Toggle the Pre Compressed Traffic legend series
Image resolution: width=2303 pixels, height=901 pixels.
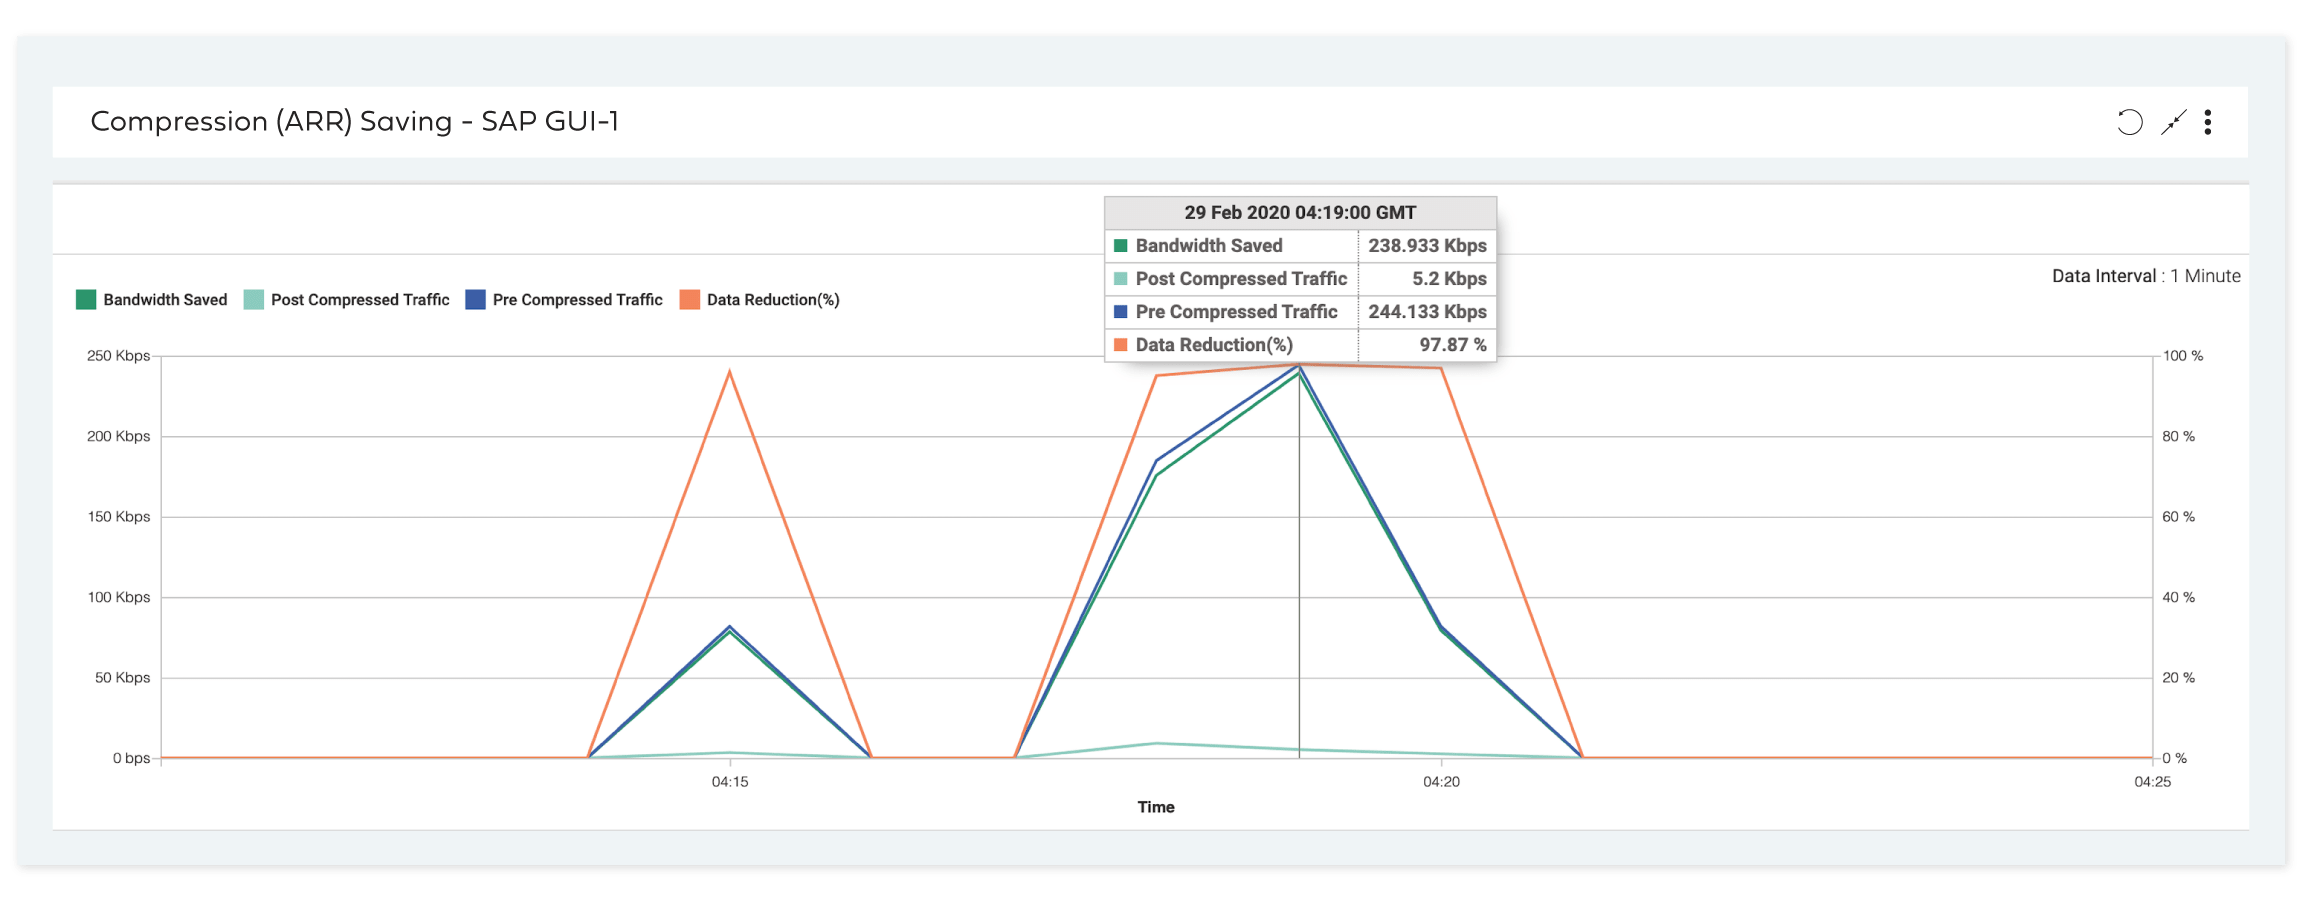tap(564, 300)
